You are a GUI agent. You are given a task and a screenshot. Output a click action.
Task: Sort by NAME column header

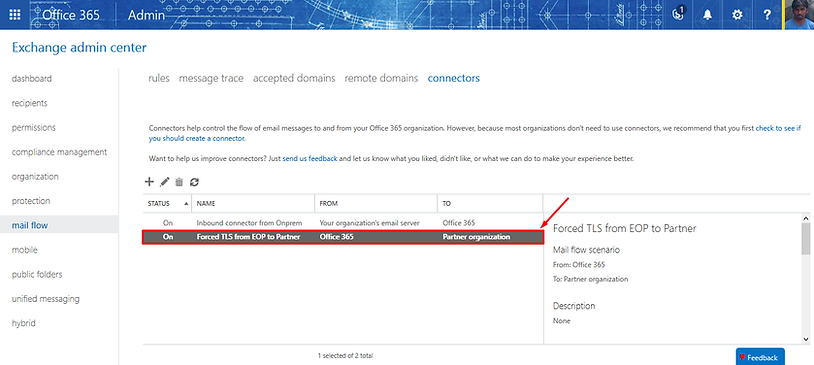(x=253, y=204)
